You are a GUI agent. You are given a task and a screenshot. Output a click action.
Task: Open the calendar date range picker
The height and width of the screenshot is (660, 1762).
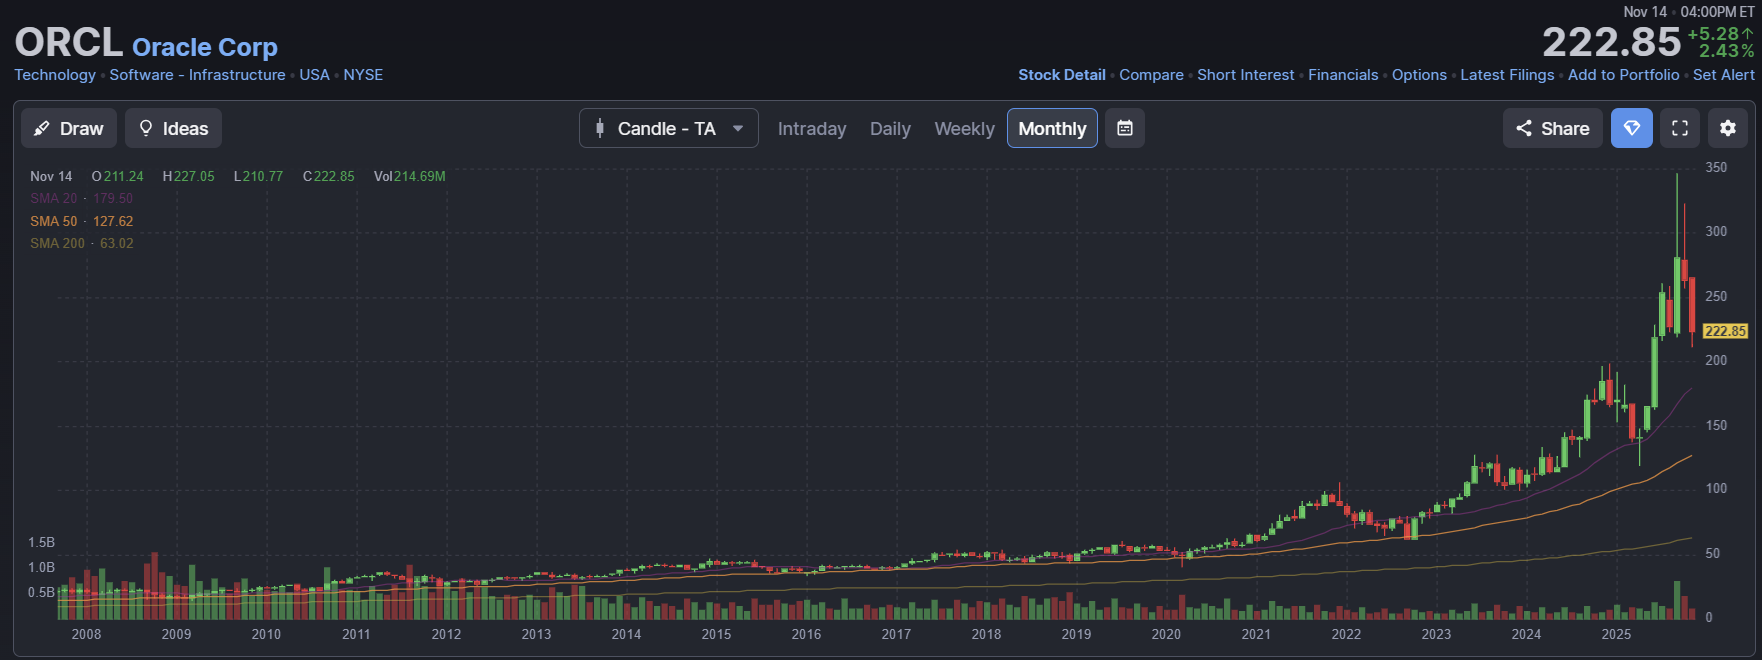(x=1125, y=128)
